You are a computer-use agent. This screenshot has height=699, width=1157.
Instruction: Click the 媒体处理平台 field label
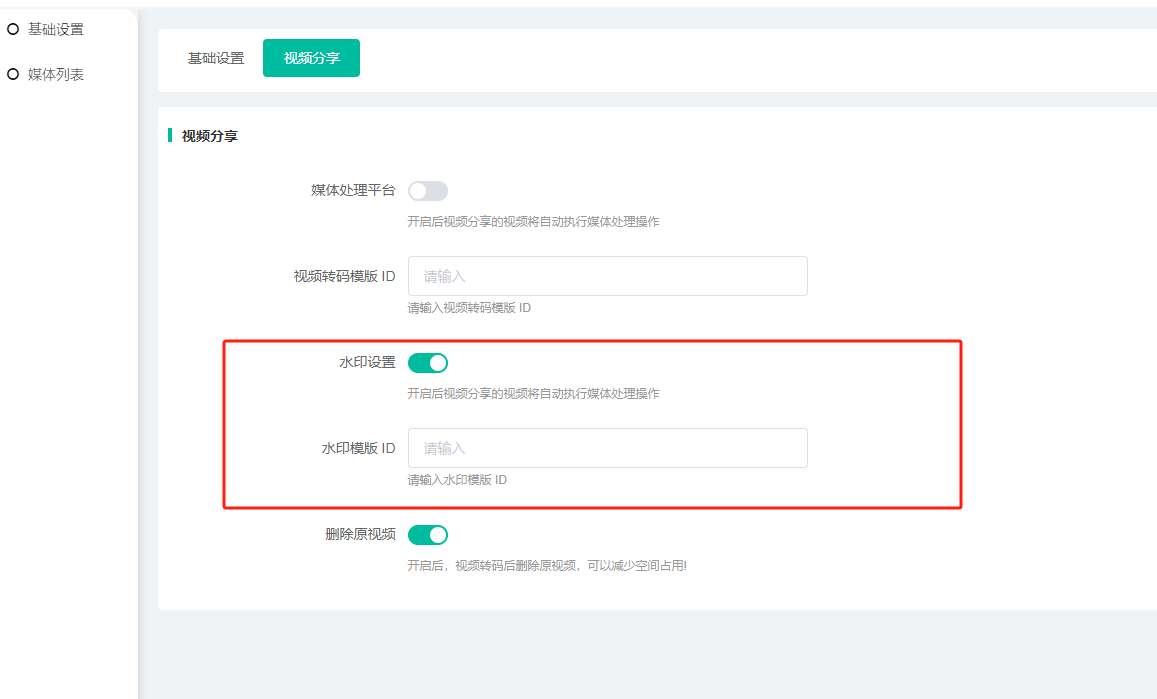pyautogui.click(x=353, y=190)
